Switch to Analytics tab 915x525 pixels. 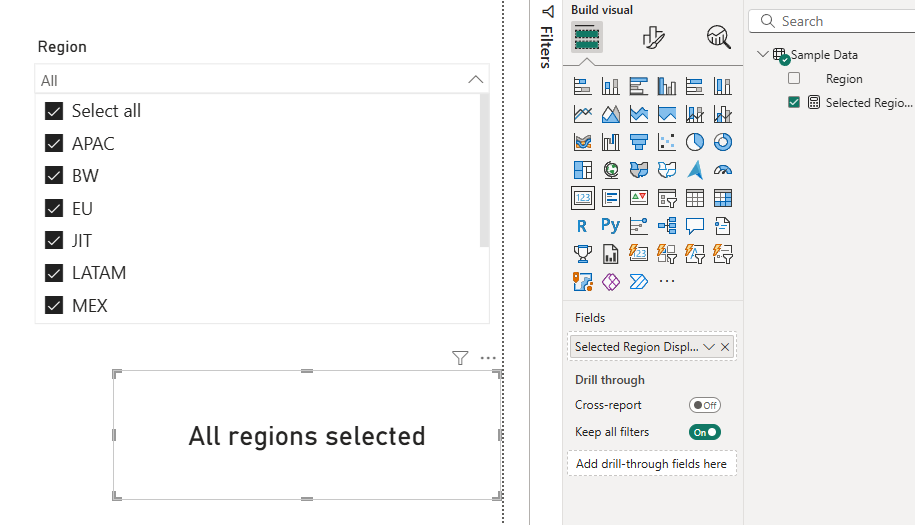click(x=718, y=37)
